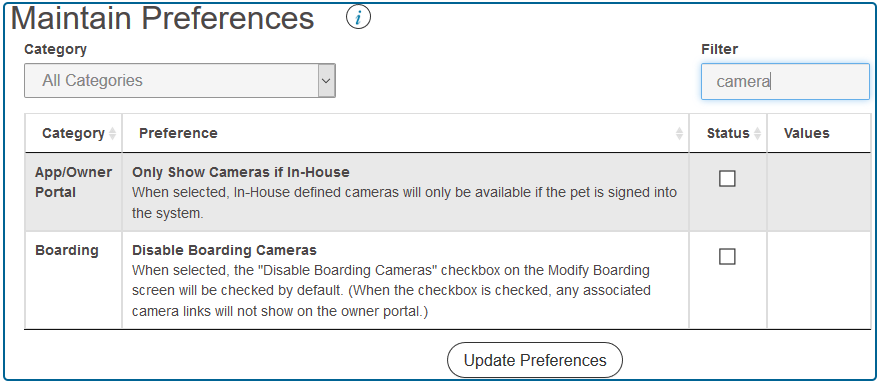Click the Category column header
The height and width of the screenshot is (384, 880).
(x=74, y=134)
